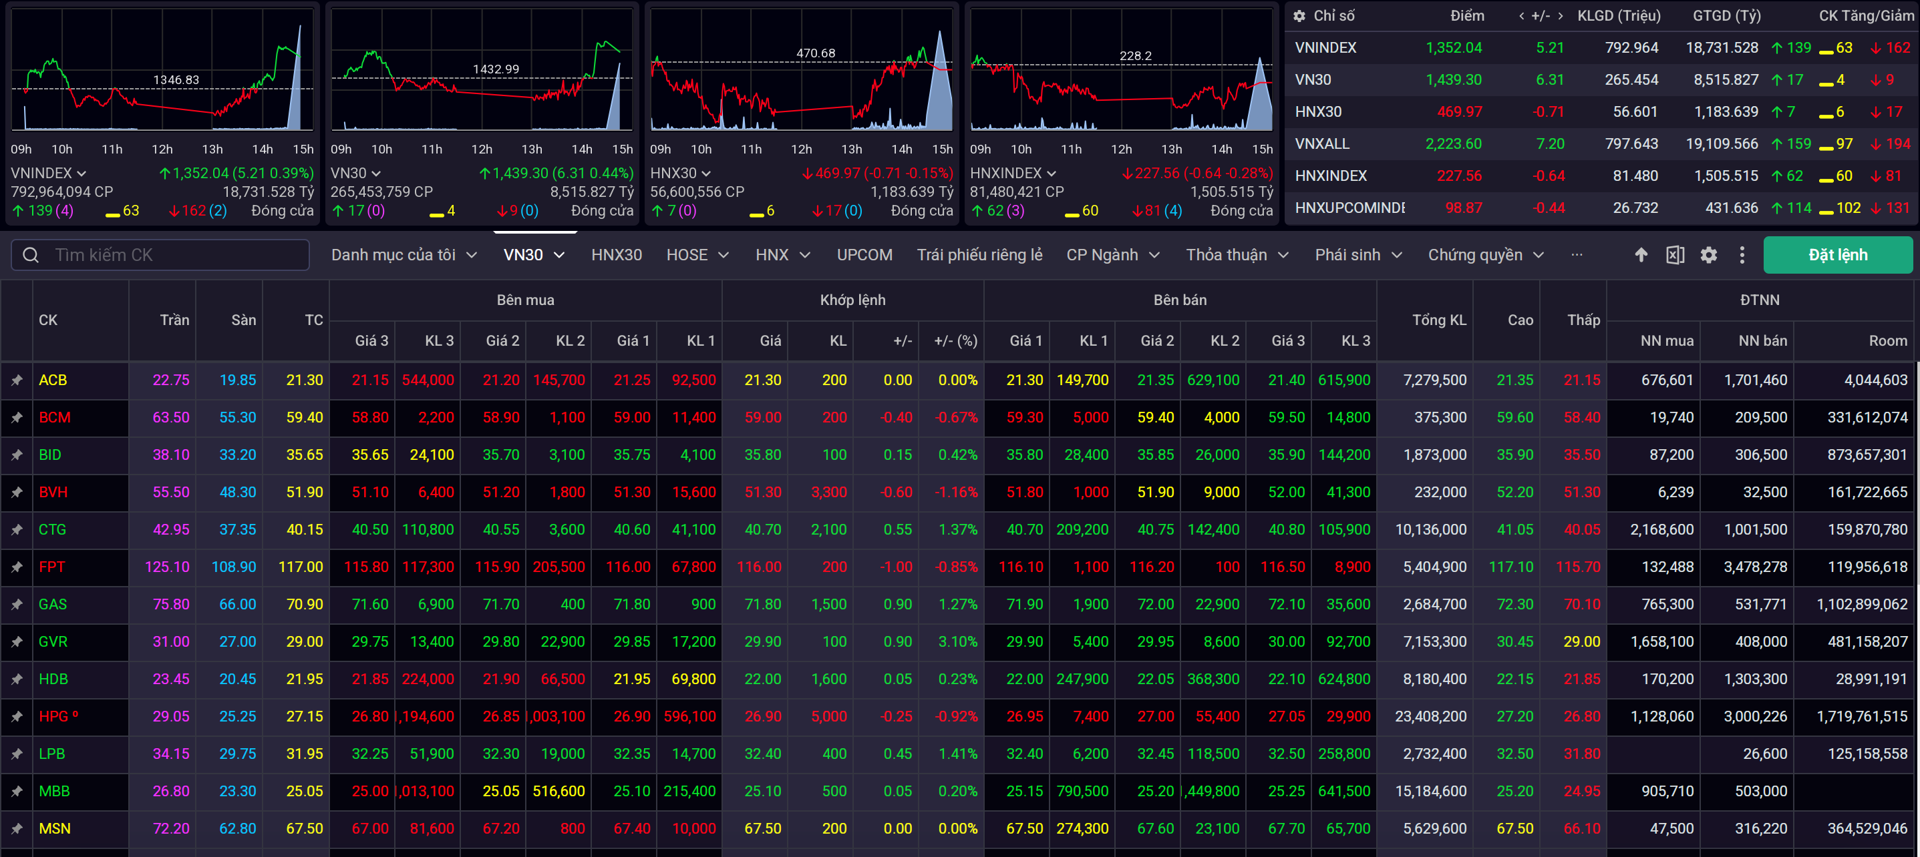Open the Chứng quyền dropdown
Image resolution: width=1920 pixels, height=857 pixels.
point(1486,255)
